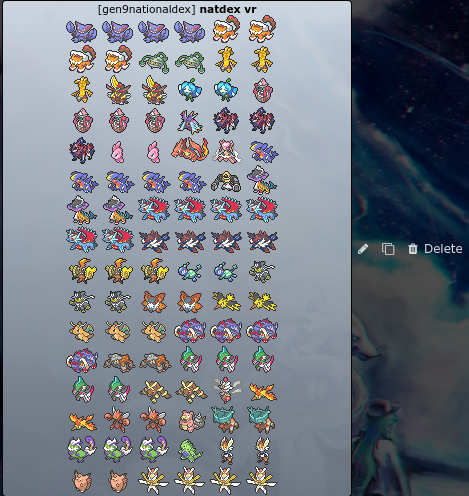This screenshot has width=469, height=496.
Task: Select the left Clefable sprite
Action: pos(82,480)
